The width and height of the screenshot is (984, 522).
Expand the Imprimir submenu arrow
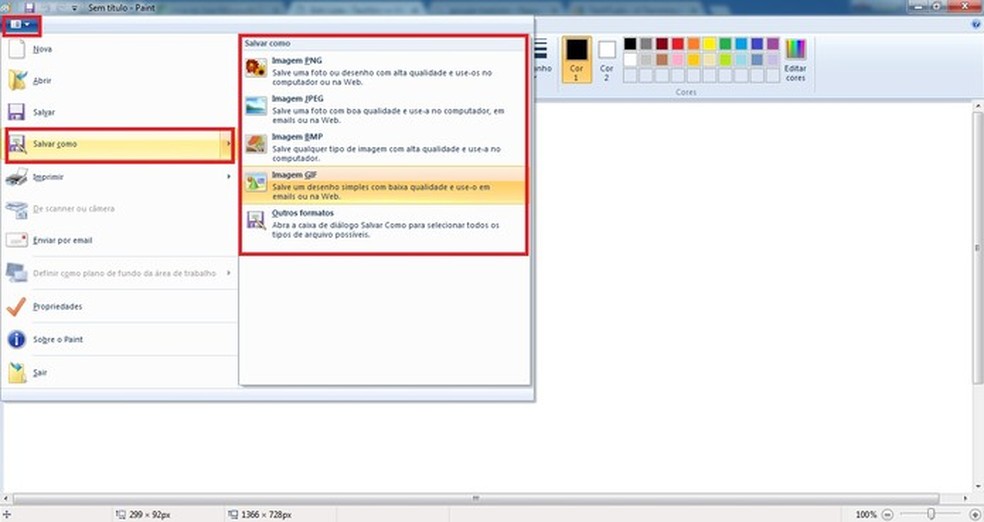[228, 177]
